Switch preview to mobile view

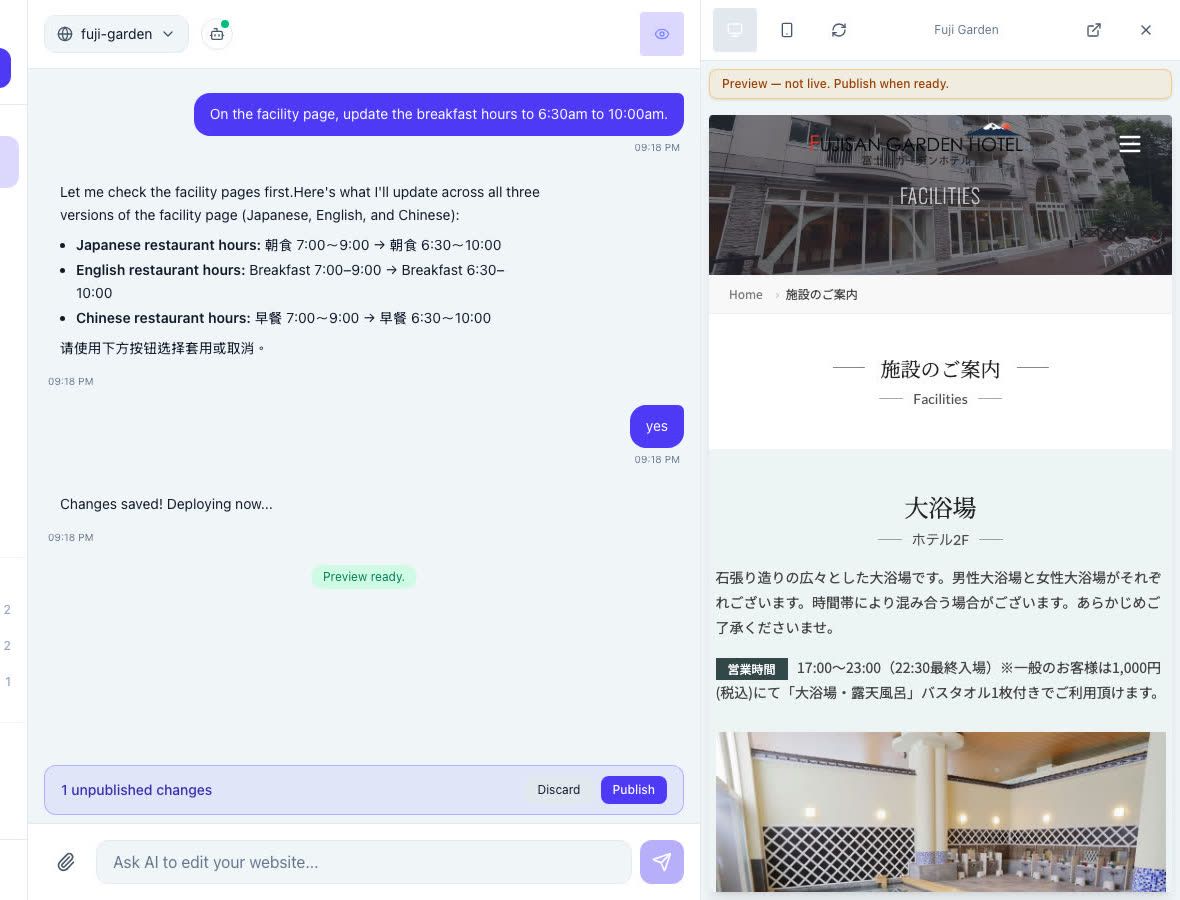786,30
